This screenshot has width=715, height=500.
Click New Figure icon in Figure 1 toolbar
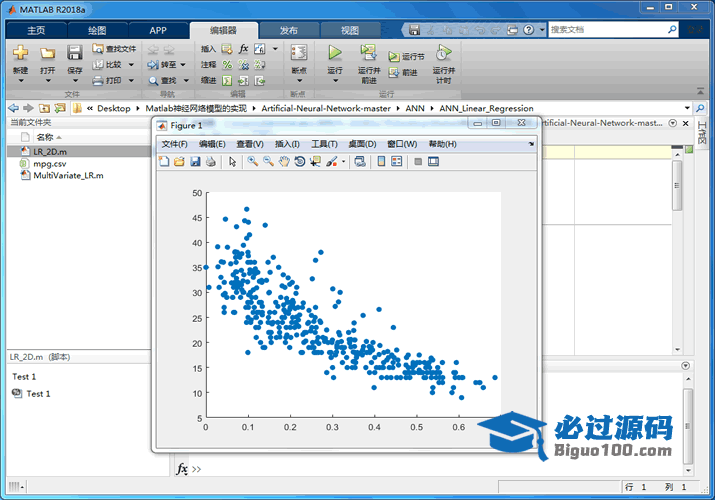[x=164, y=161]
